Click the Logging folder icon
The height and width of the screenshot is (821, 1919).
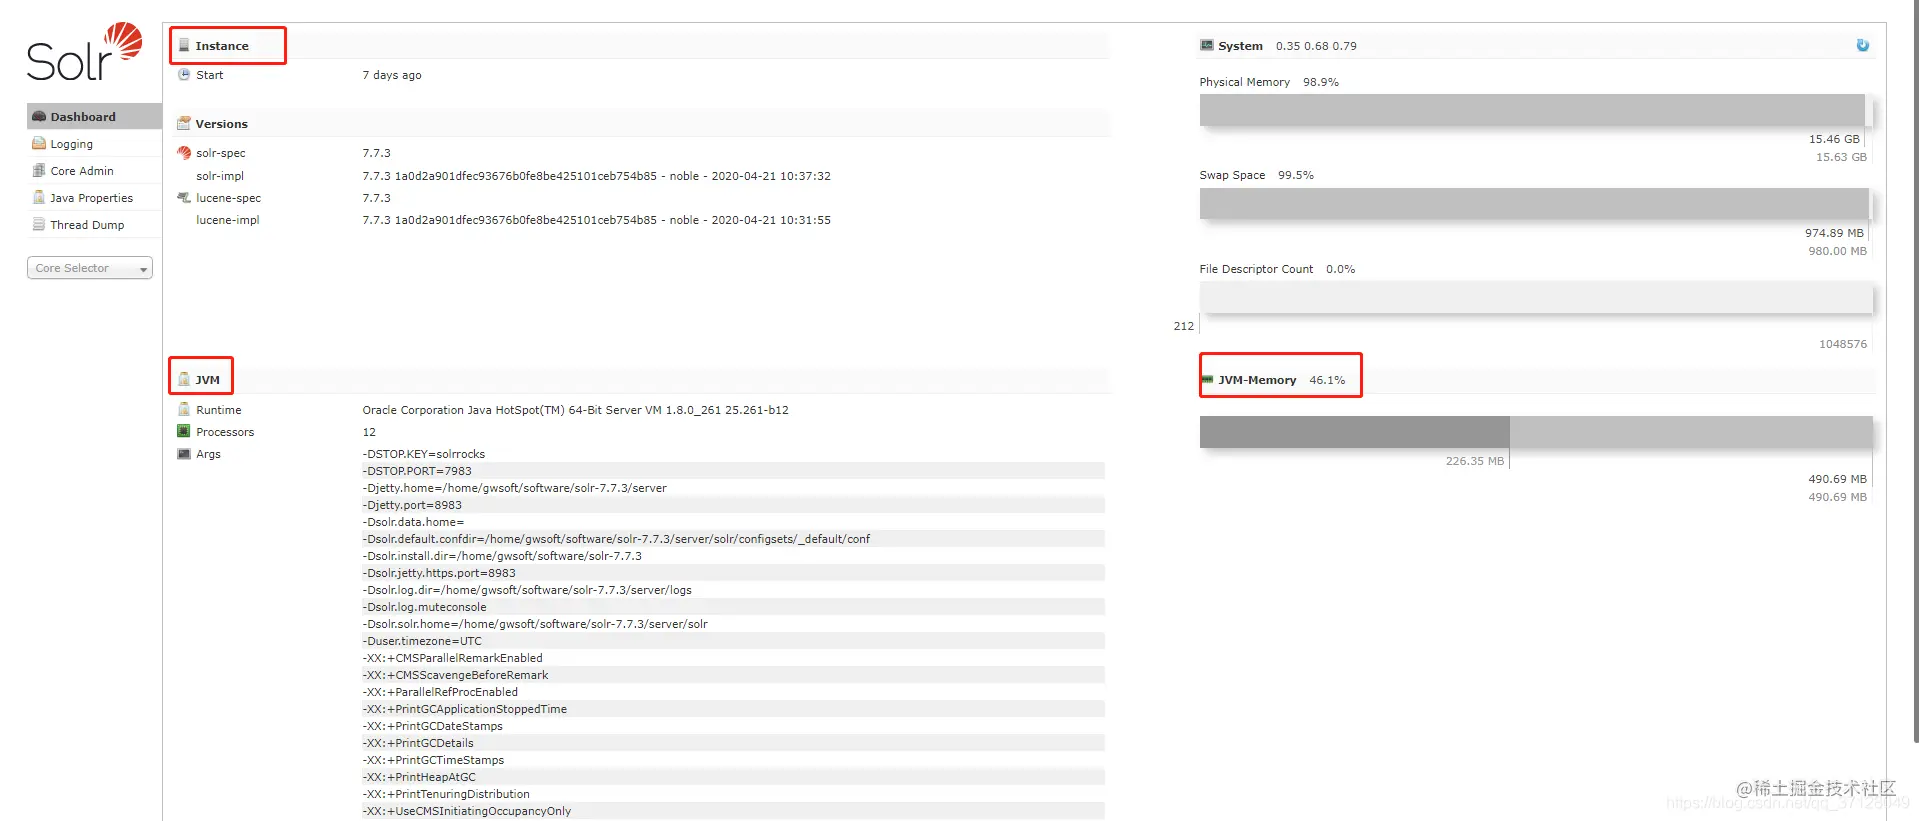(39, 143)
